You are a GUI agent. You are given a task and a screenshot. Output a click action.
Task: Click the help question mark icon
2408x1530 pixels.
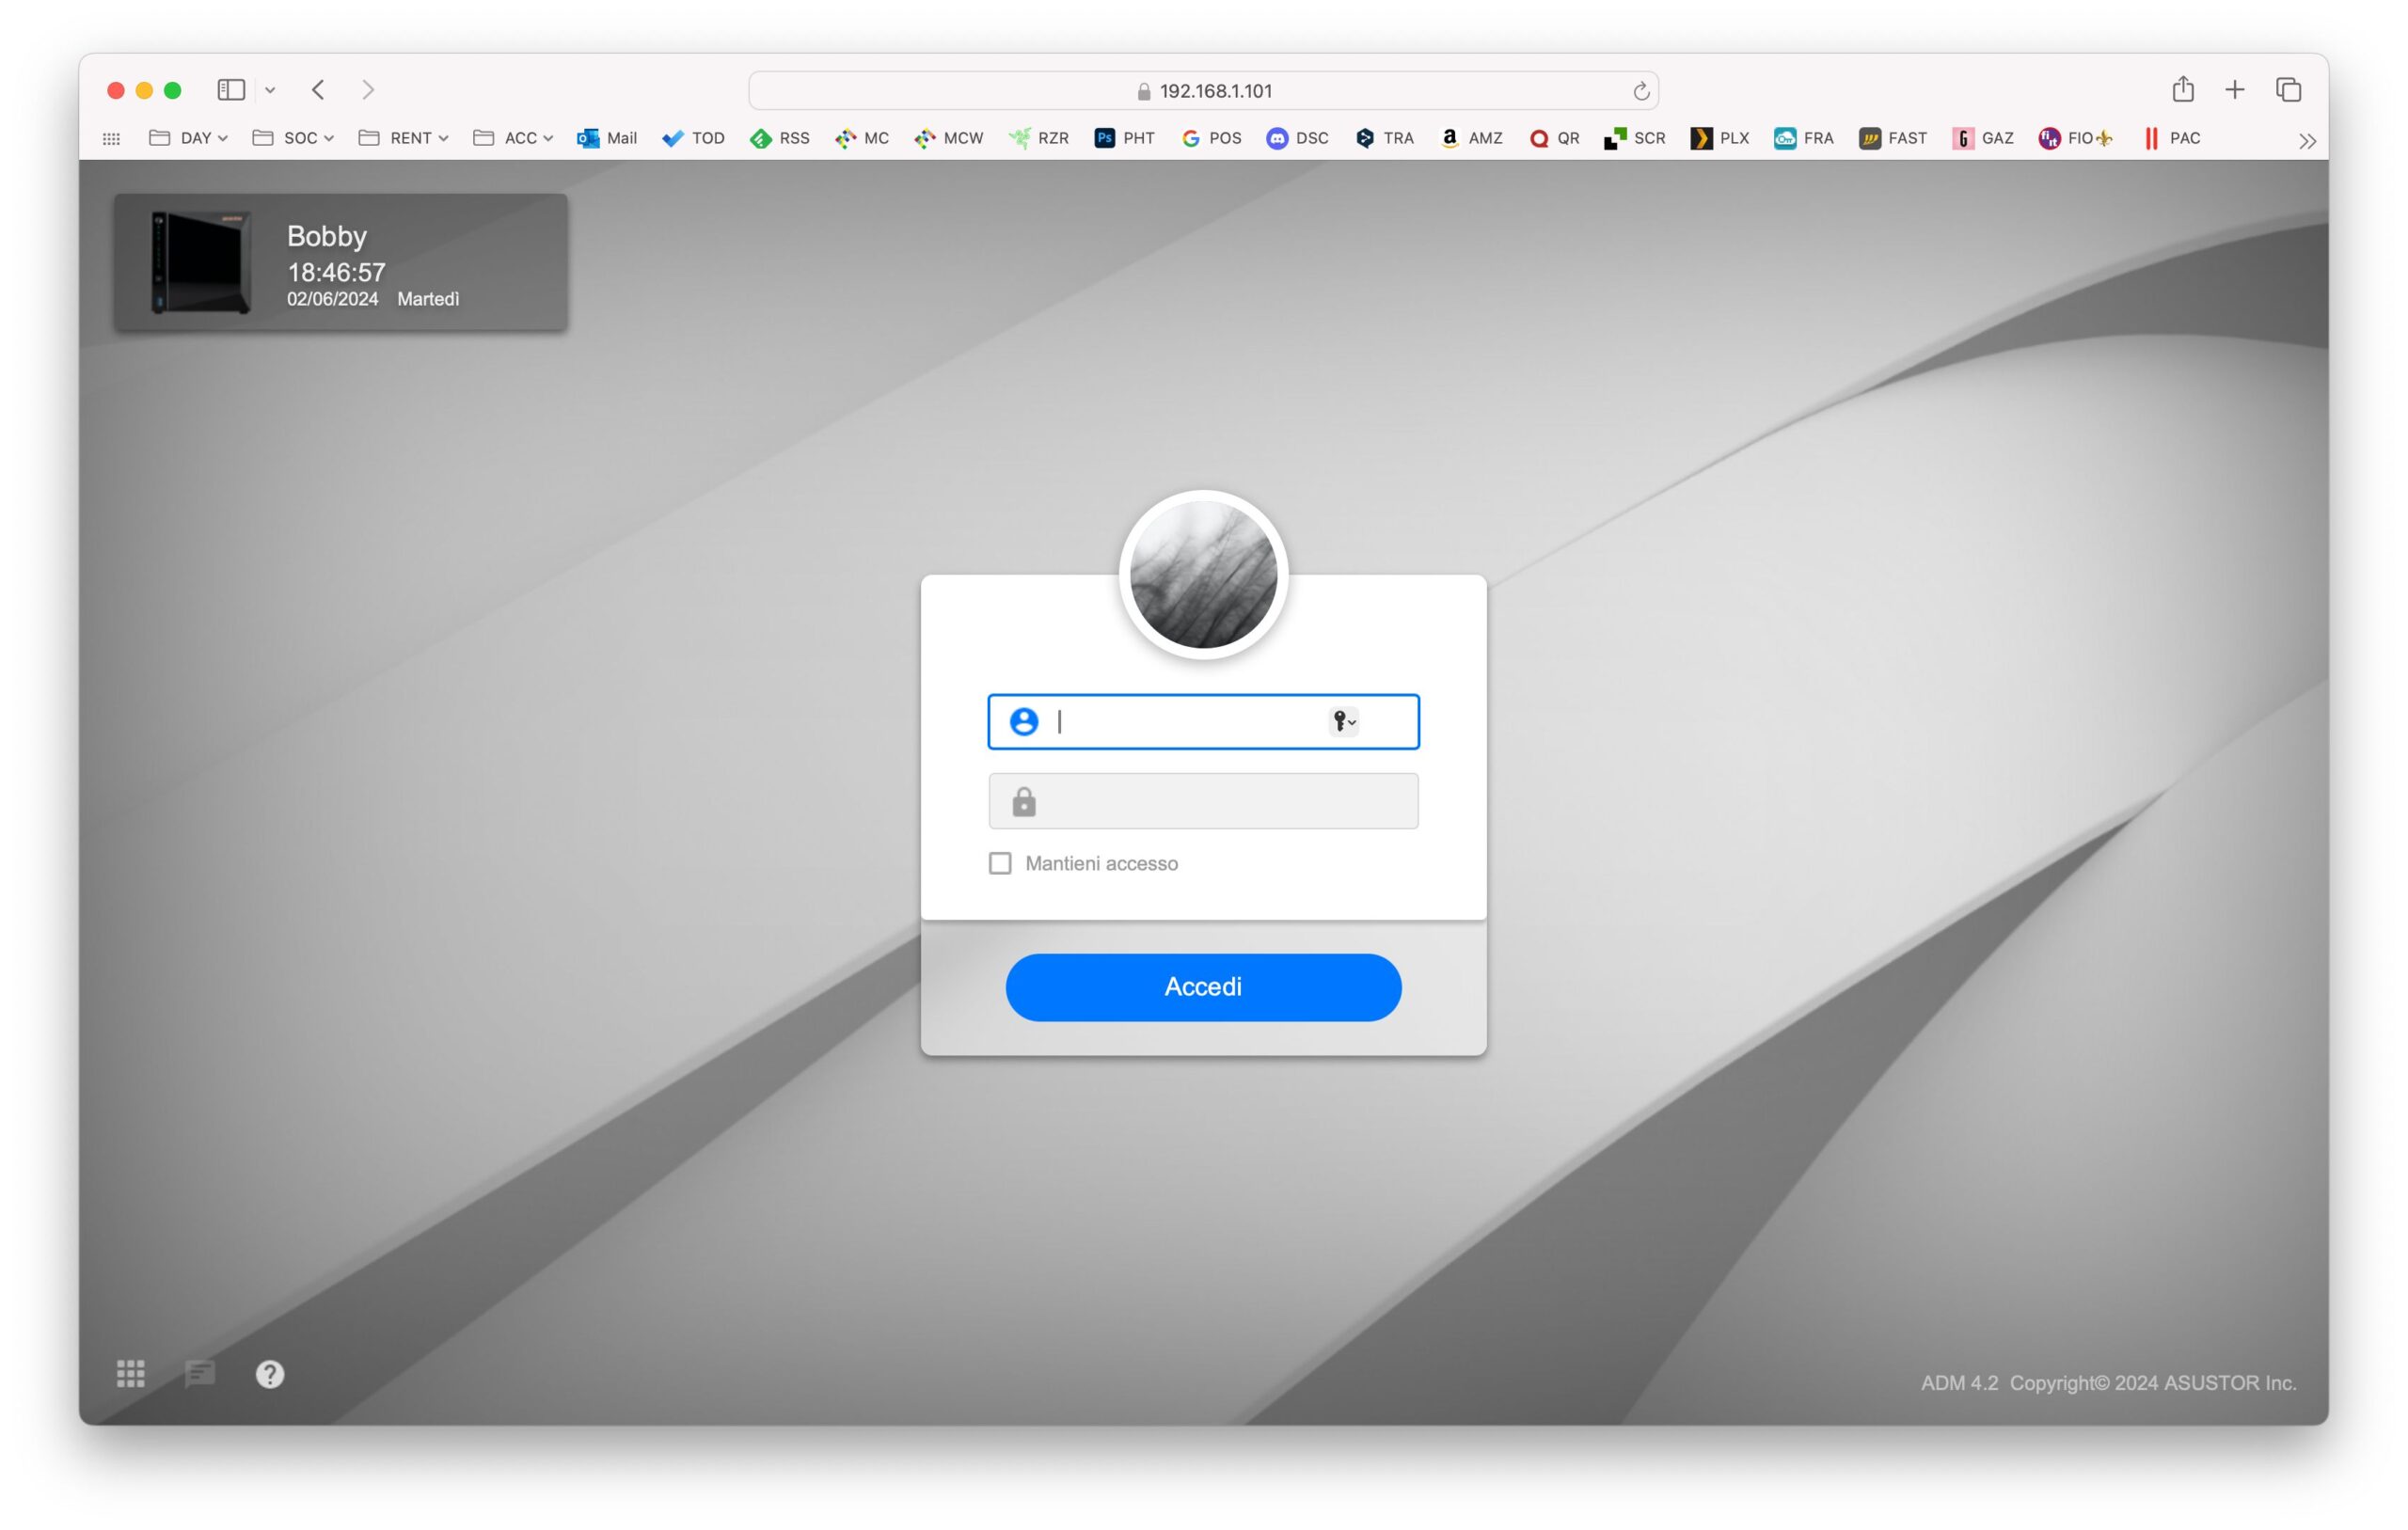click(270, 1373)
